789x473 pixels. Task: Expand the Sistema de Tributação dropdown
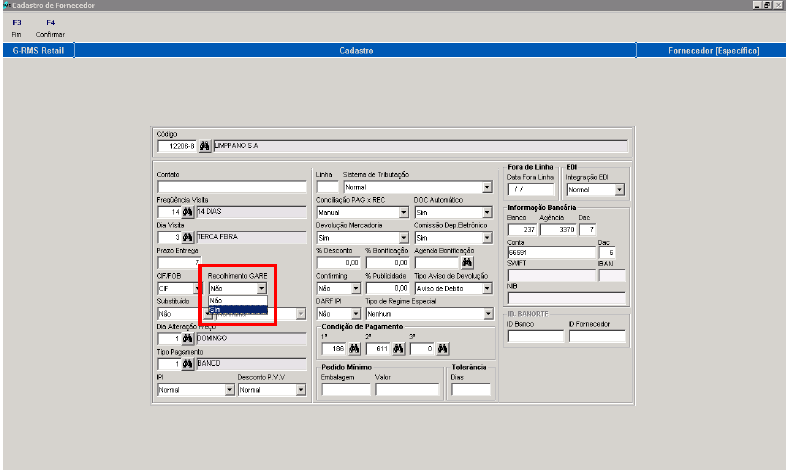point(487,187)
